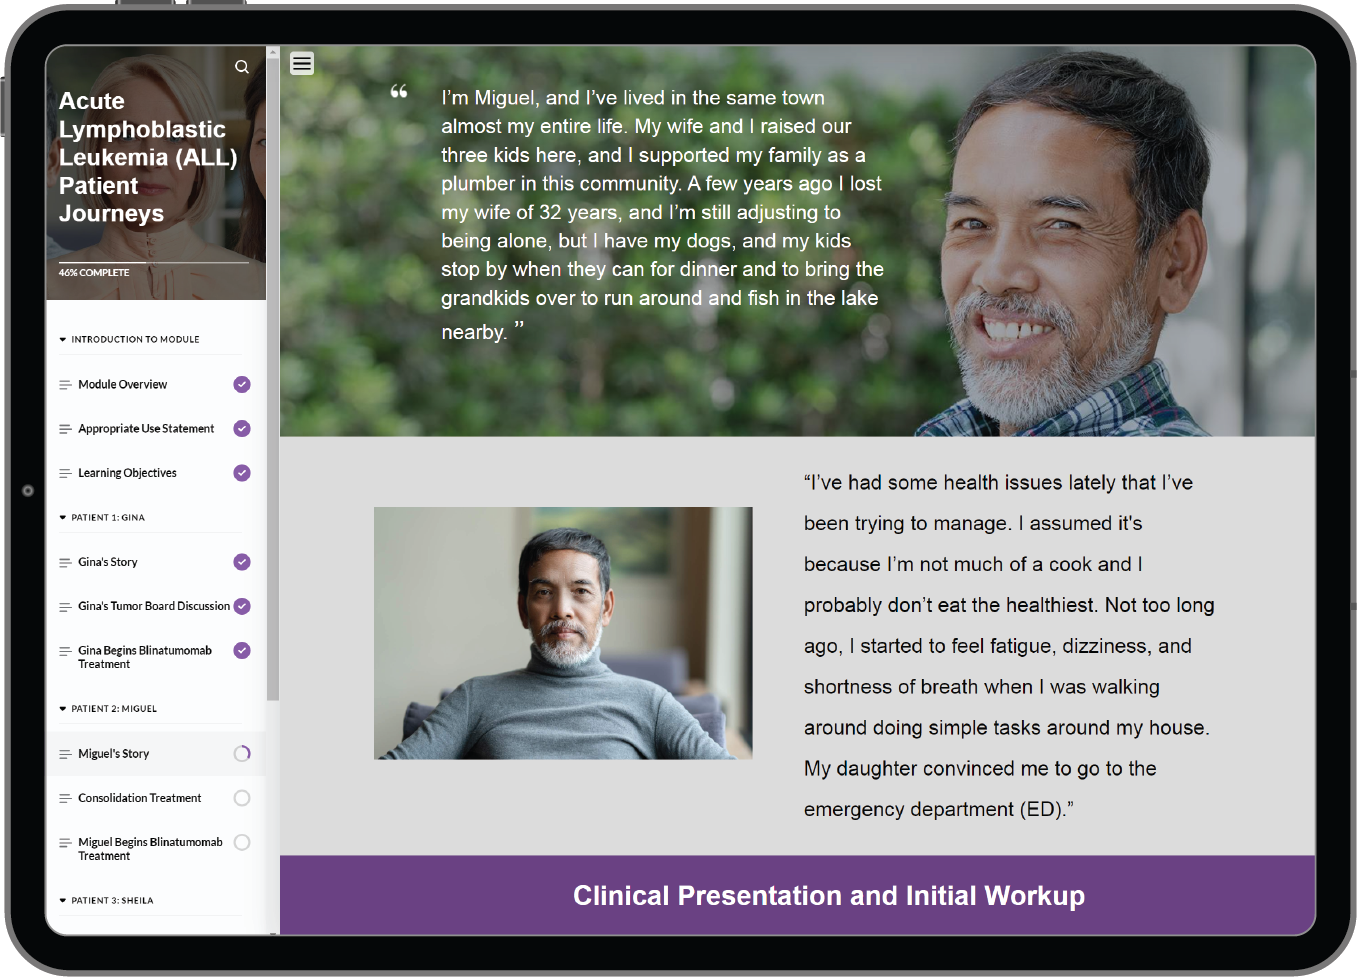This screenshot has height=977, width=1357.
Task: Click the in-progress circle for Miguel's Story
Action: point(242,754)
